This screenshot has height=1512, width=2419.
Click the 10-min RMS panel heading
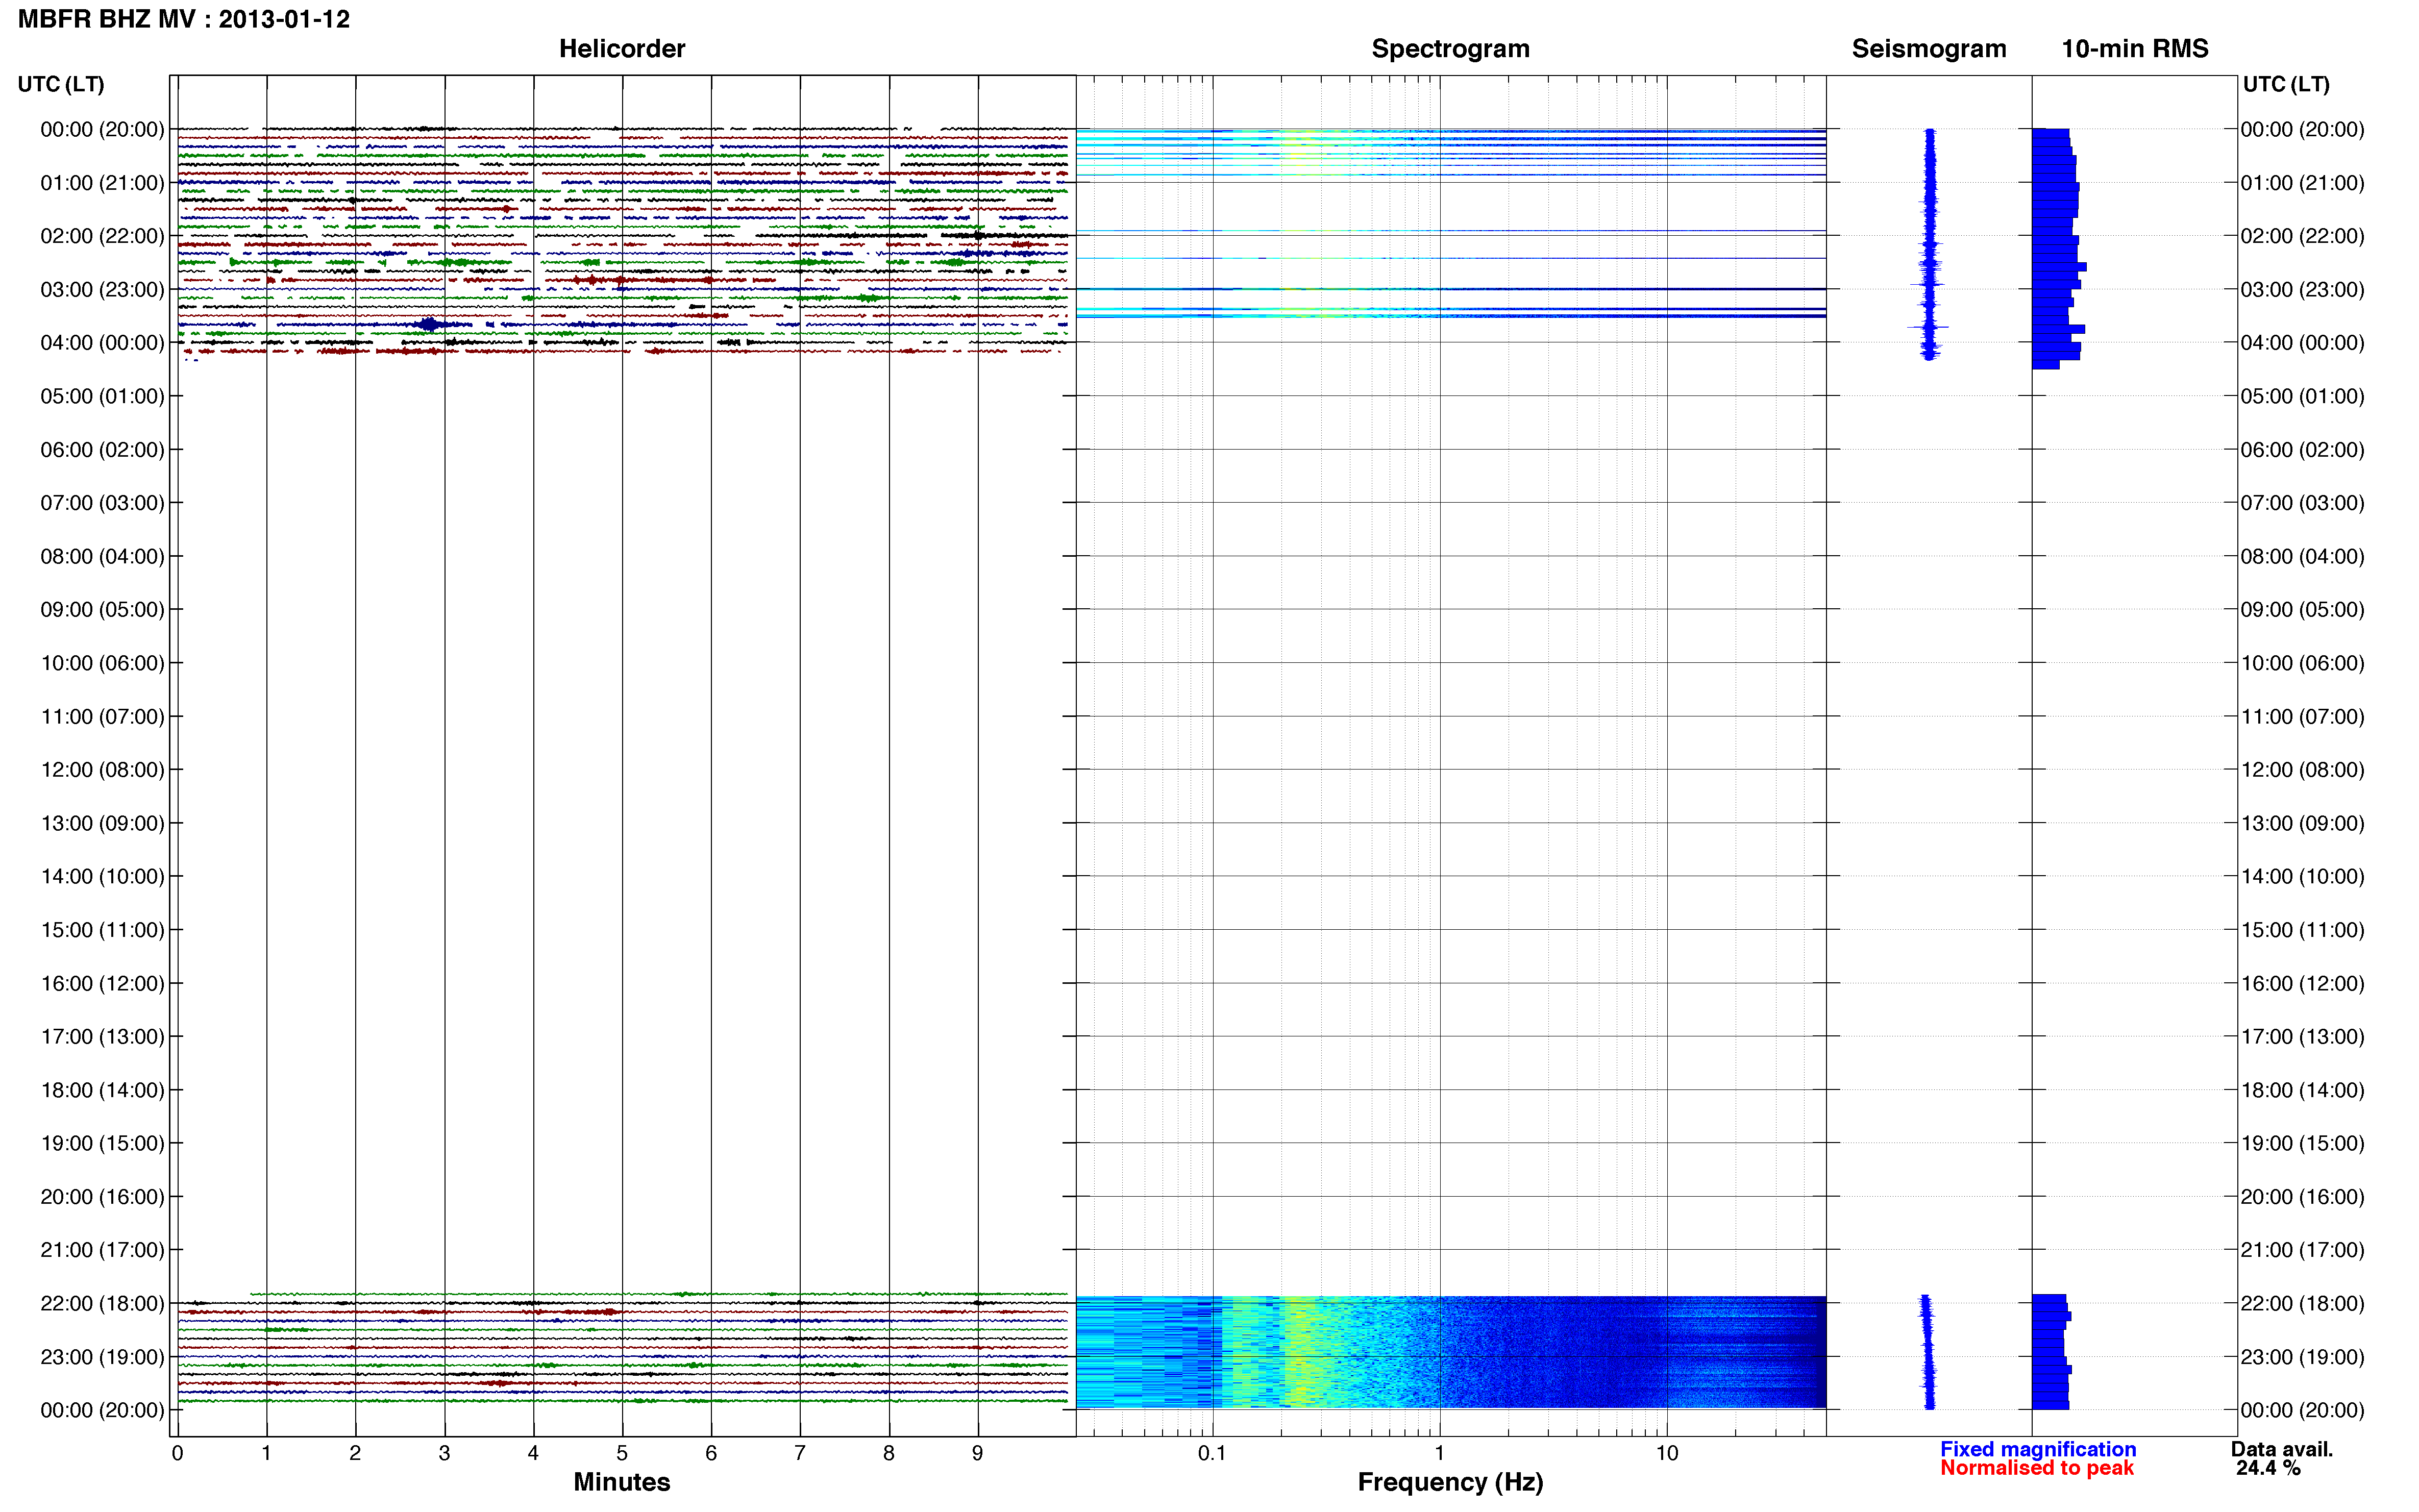pyautogui.click(x=2135, y=49)
